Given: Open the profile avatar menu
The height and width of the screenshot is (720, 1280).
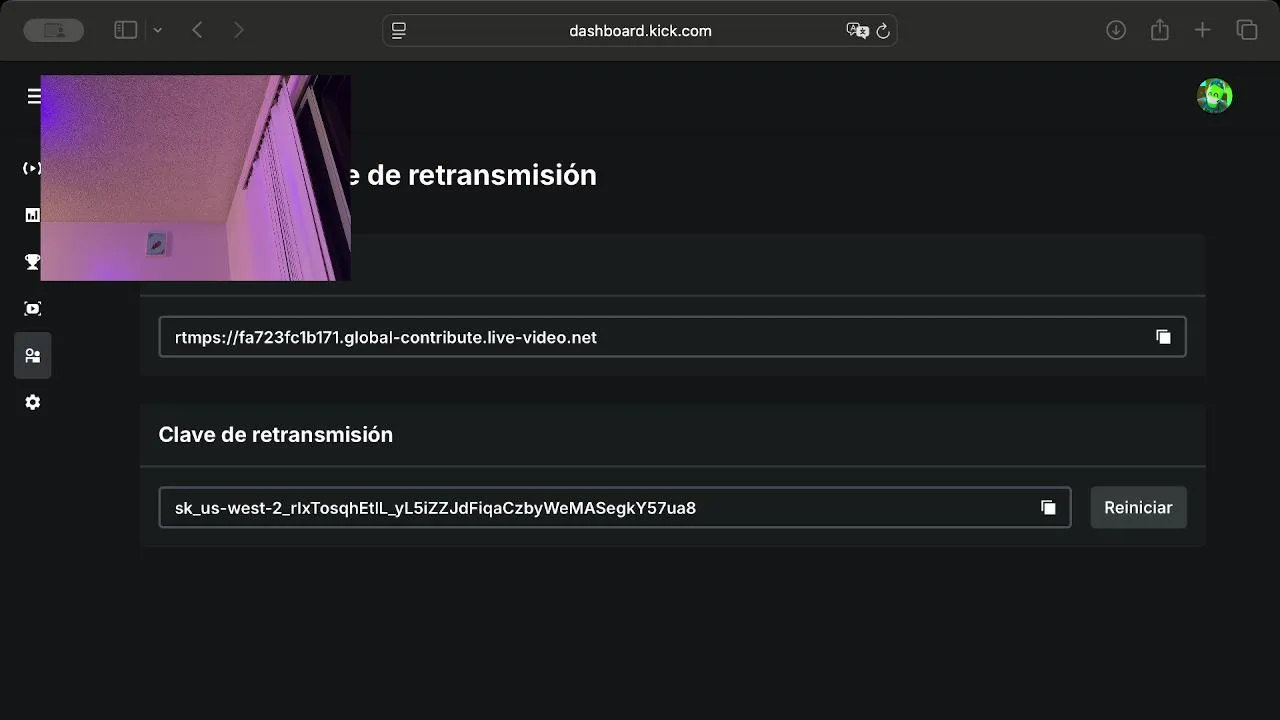Looking at the screenshot, I should [x=1214, y=96].
